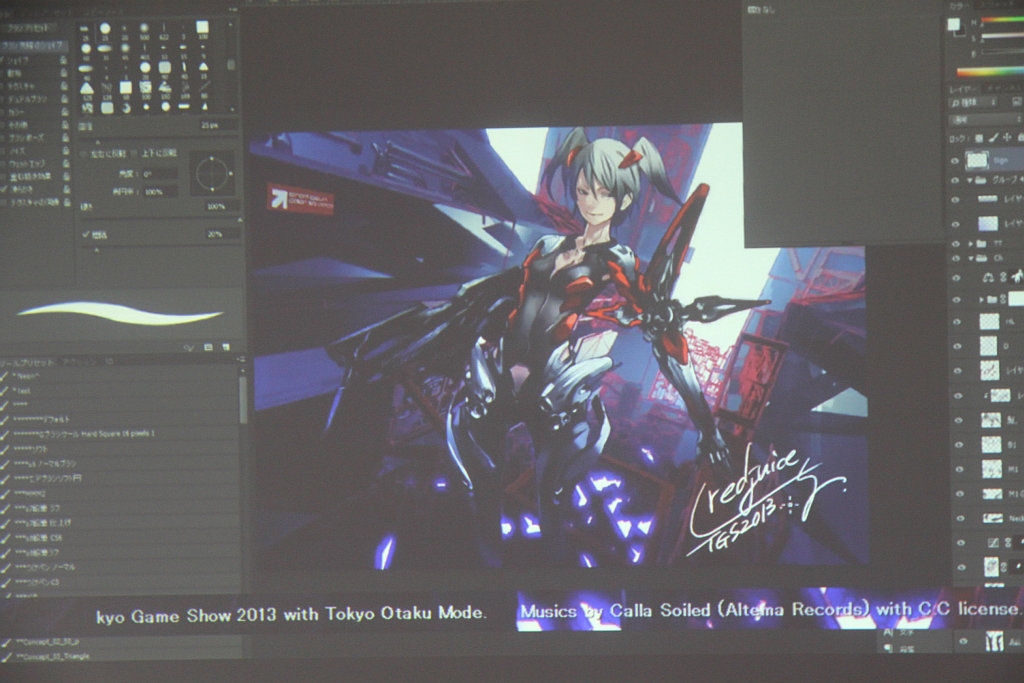
Task: Click the new brush icon below the stroke preview
Action: pos(225,347)
